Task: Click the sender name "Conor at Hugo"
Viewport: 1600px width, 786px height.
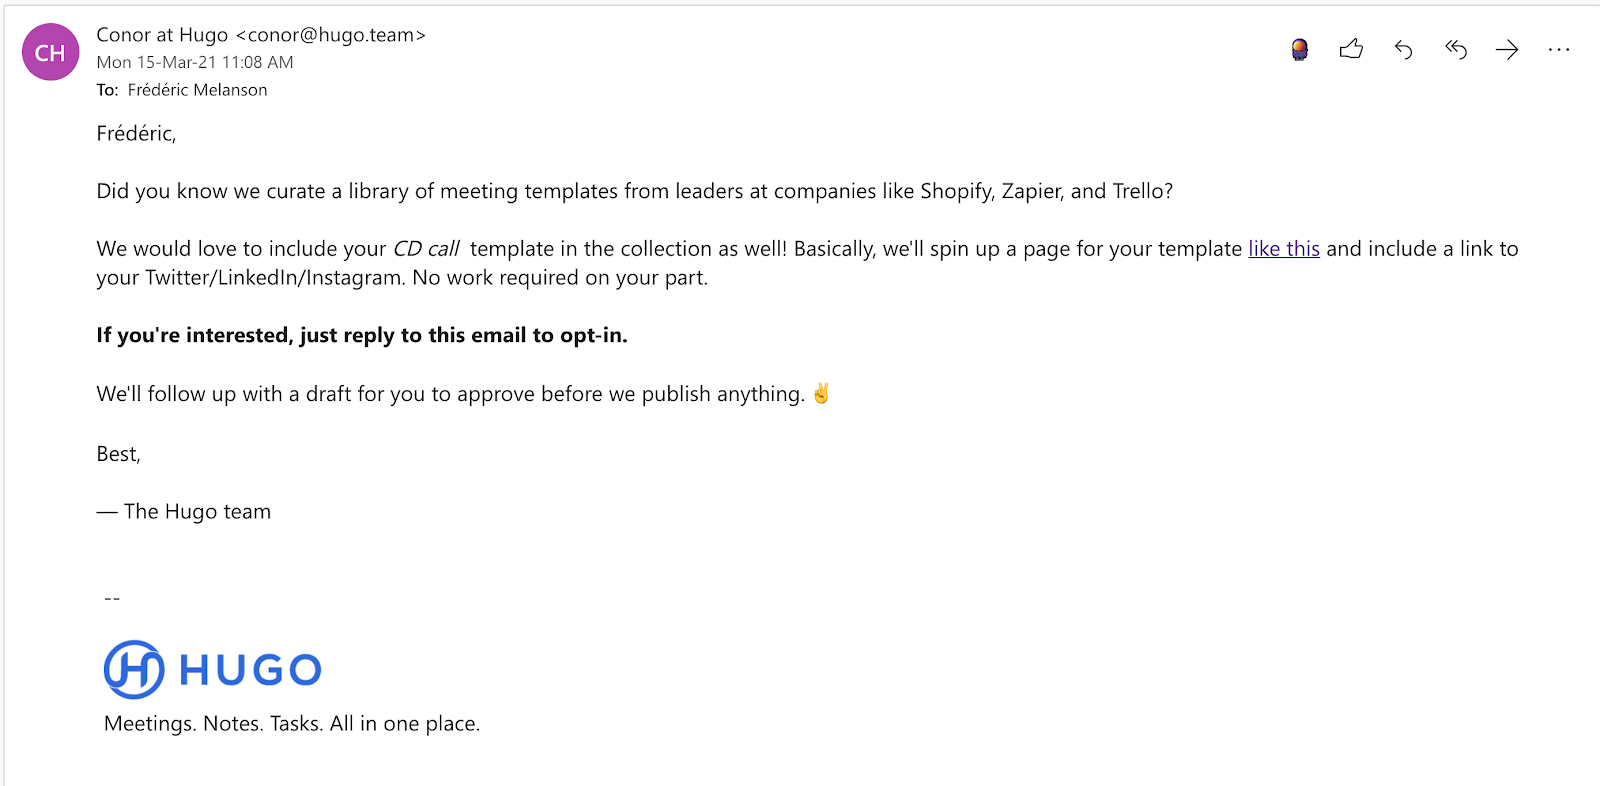Action: tap(162, 35)
